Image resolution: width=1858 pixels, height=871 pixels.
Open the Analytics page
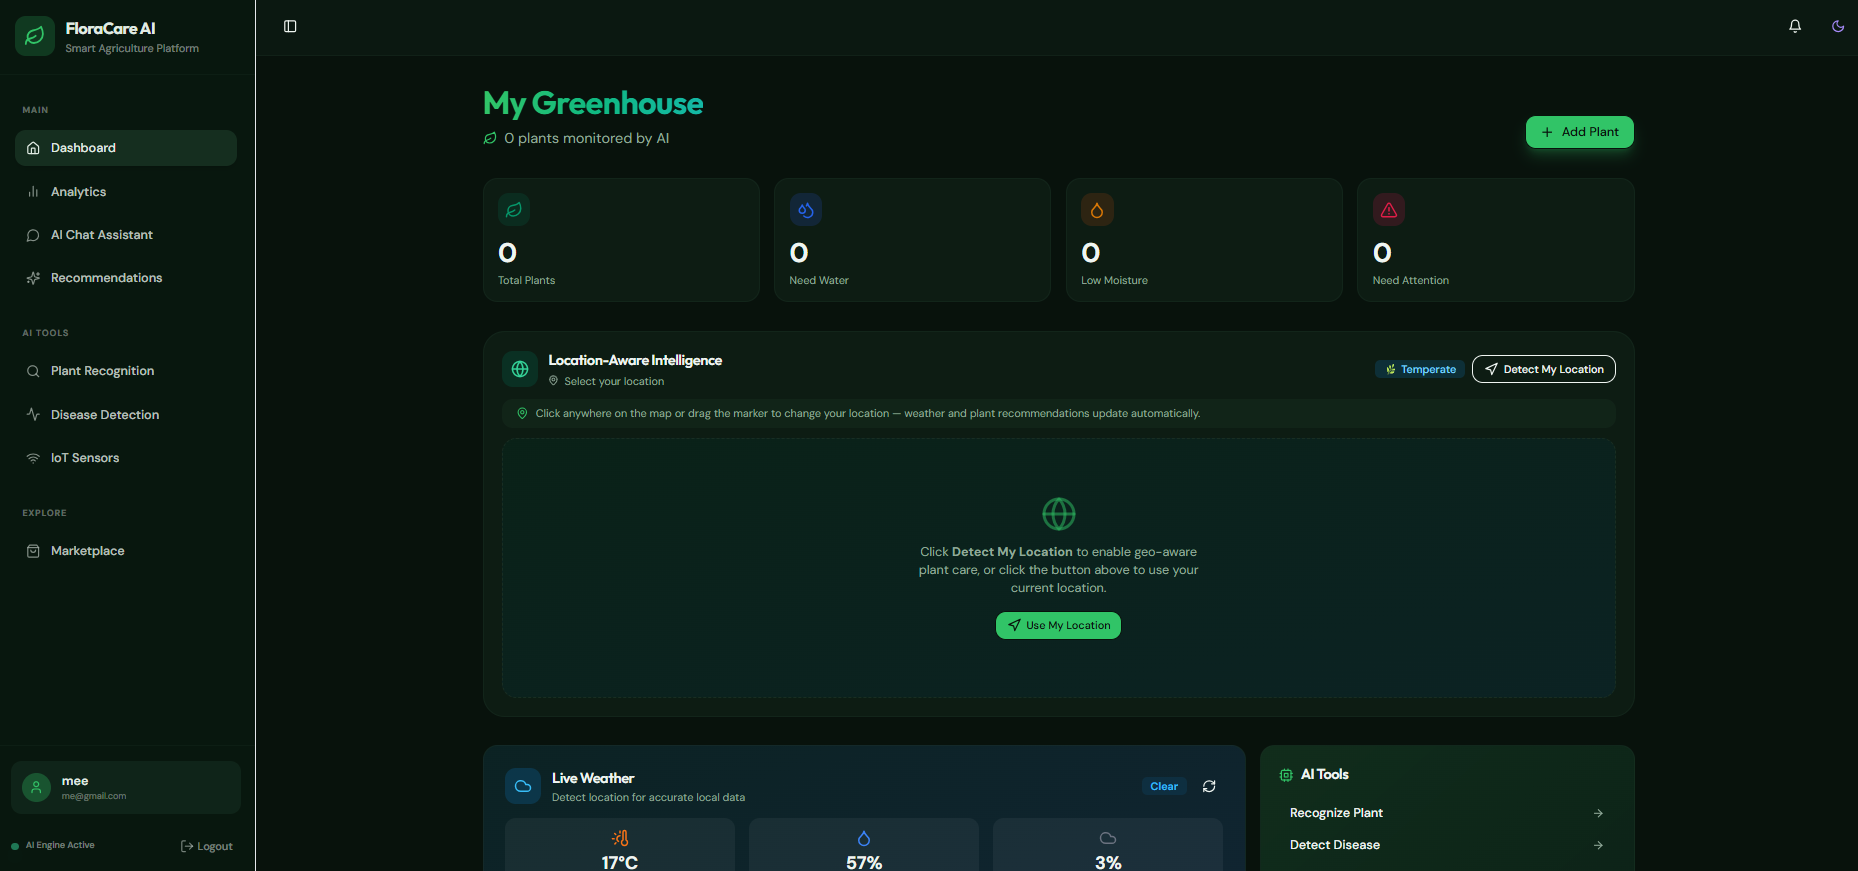coord(126,192)
